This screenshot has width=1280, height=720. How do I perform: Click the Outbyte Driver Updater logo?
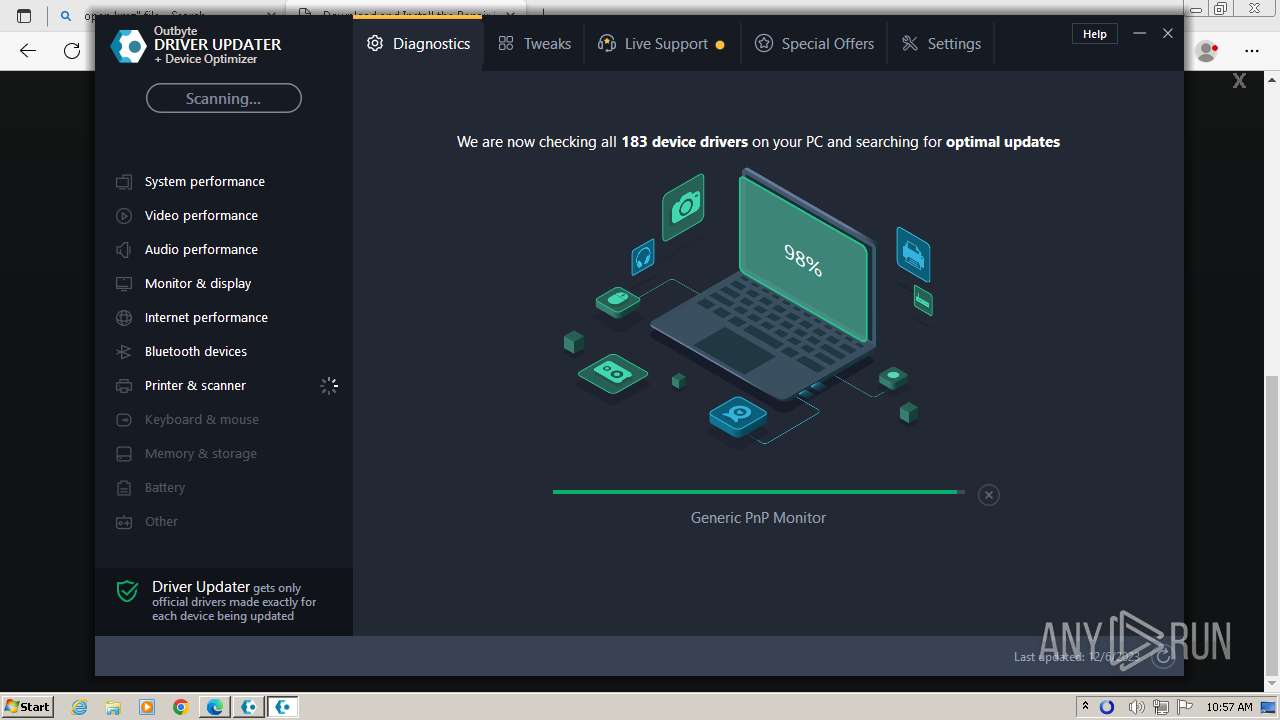[x=128, y=46]
